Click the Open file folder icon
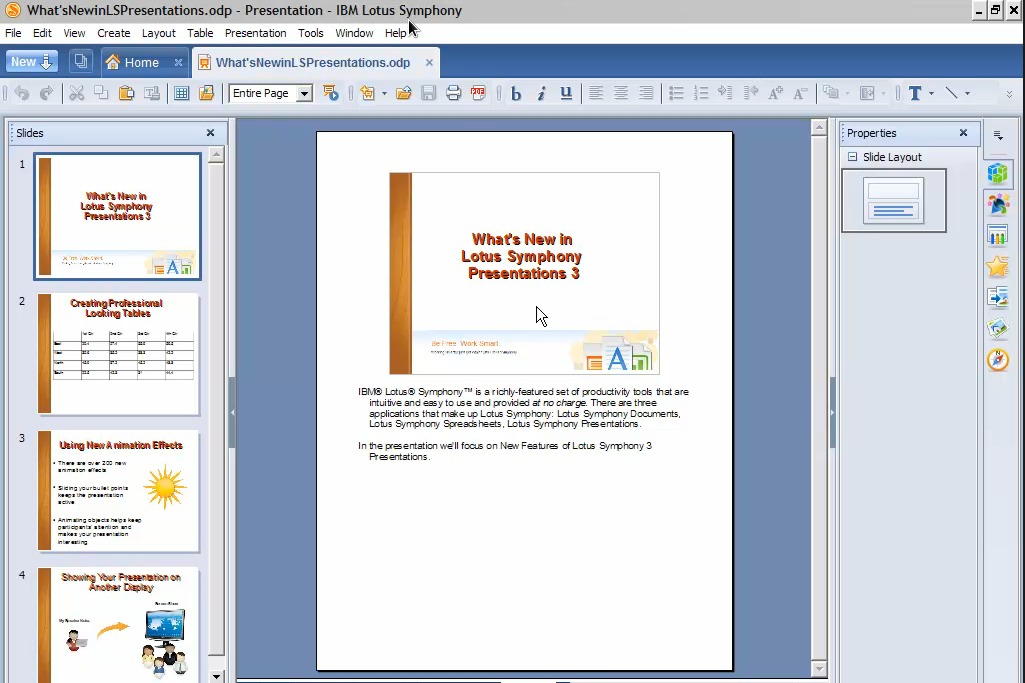Screen dimensions: 1025x683 pos(404,93)
